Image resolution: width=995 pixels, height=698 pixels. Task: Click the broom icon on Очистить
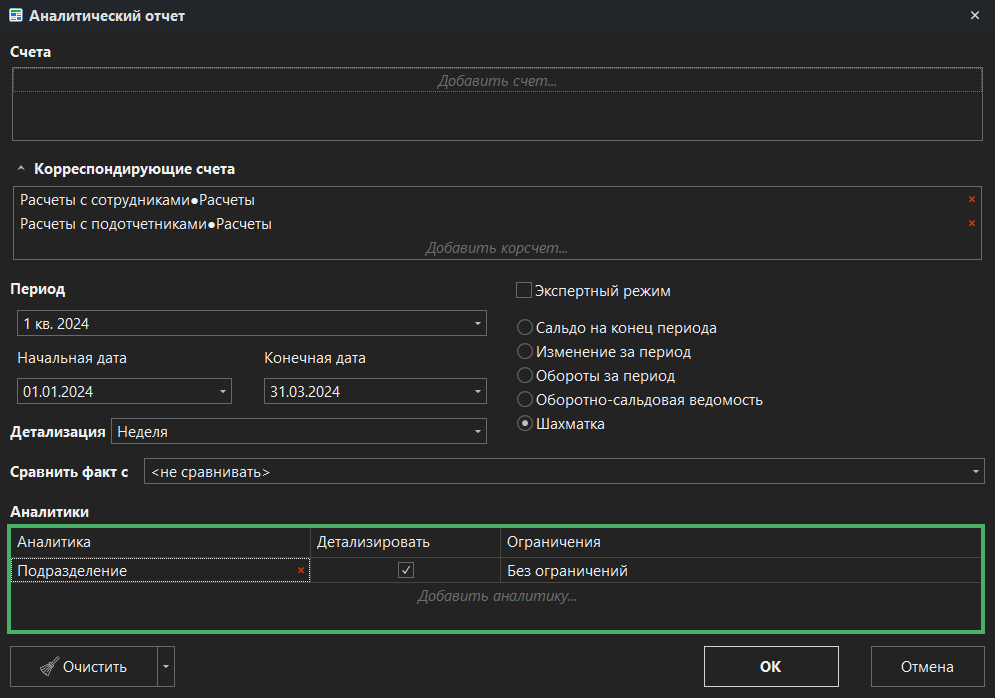point(48,667)
